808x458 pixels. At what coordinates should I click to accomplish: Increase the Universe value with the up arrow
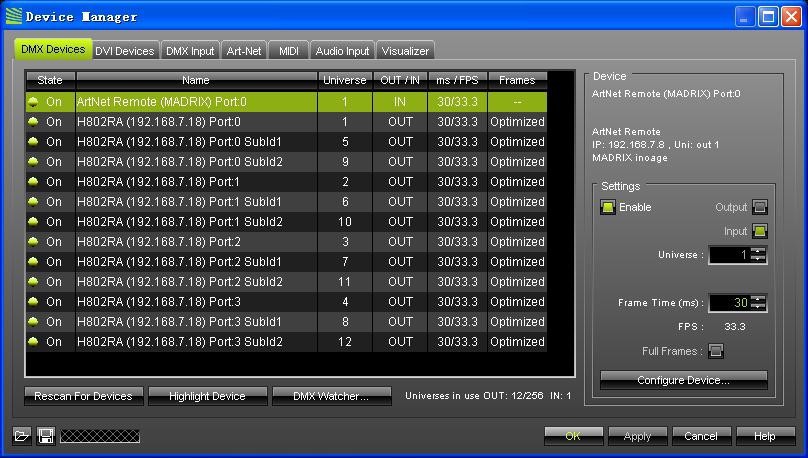tap(758, 251)
